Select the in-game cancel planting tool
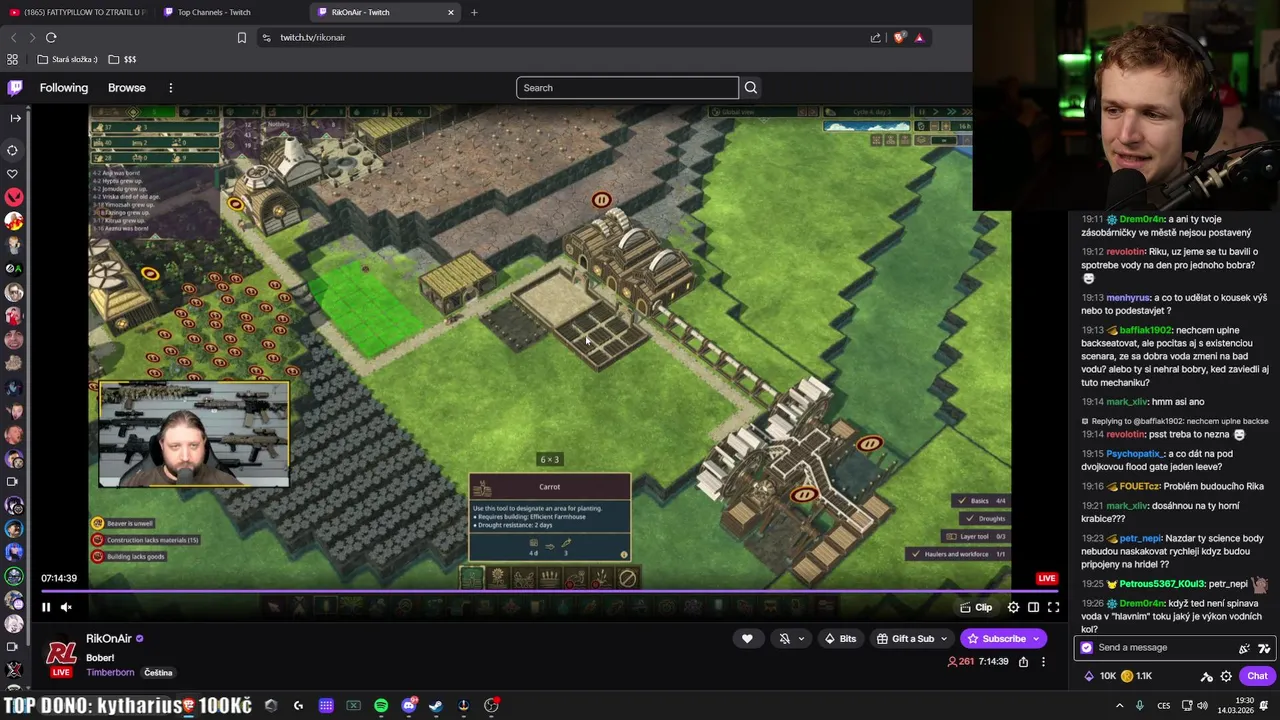1280x720 pixels. point(627,577)
